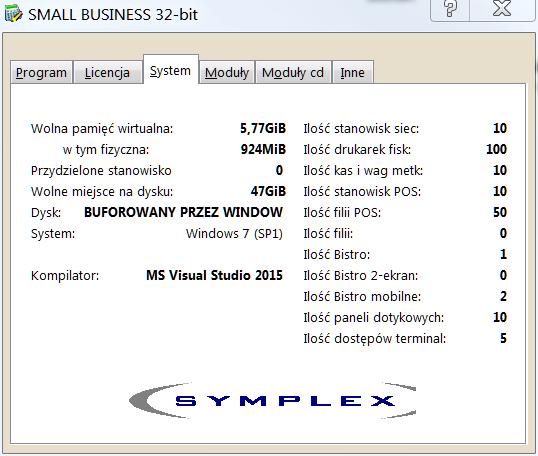Select the 924MiB physical memory value
The height and width of the screenshot is (456, 538).
coord(263,149)
